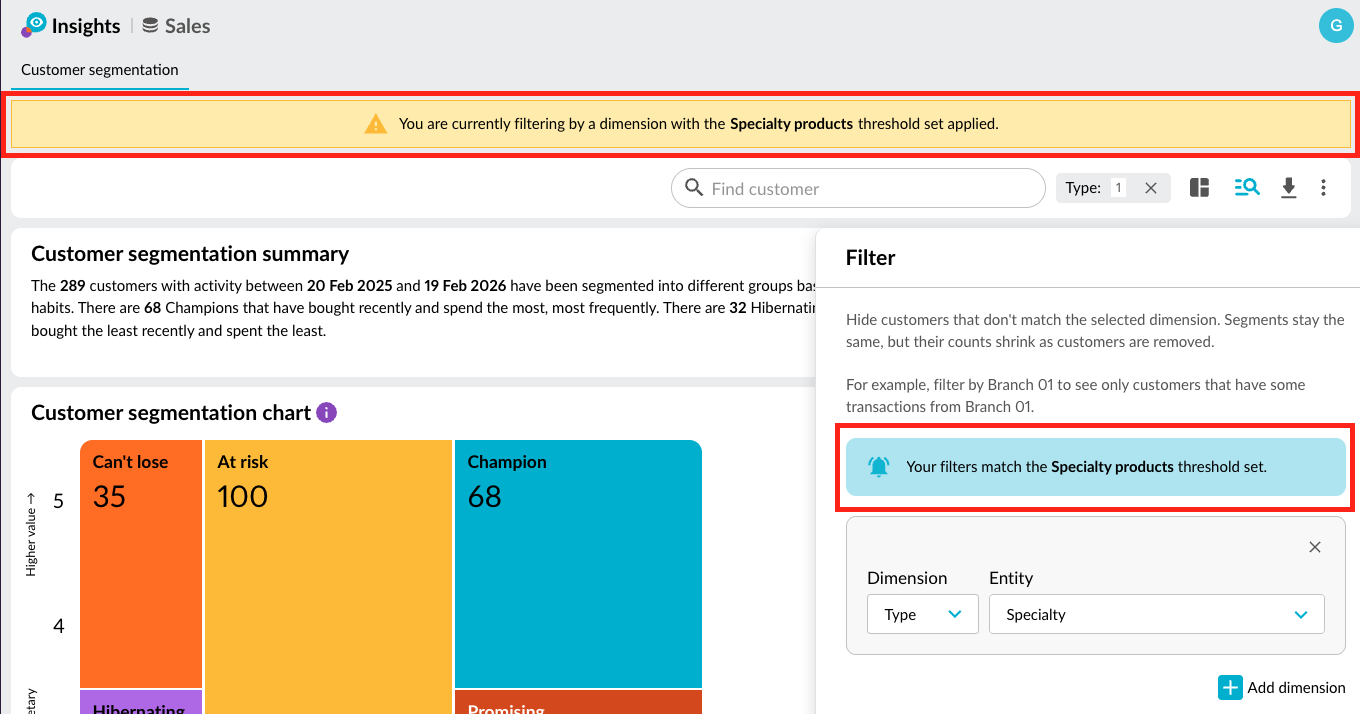The height and width of the screenshot is (714, 1360).
Task: Click the warning triangle icon in banner
Action: 375,125
